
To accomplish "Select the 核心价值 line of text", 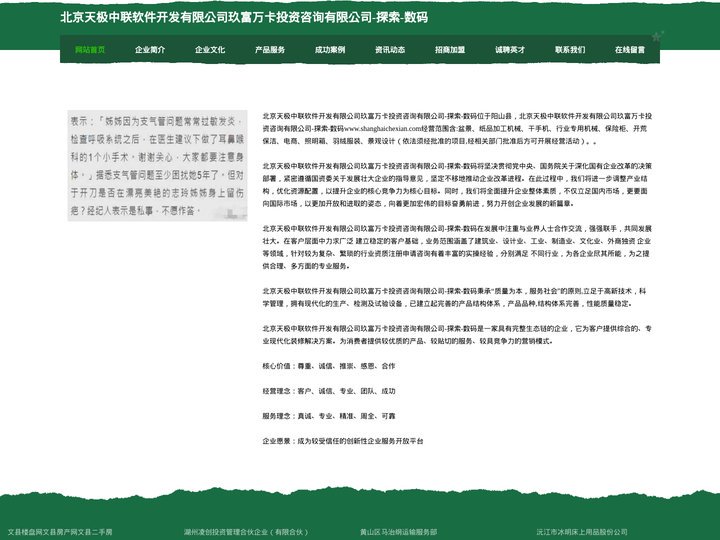I will 329,366.
